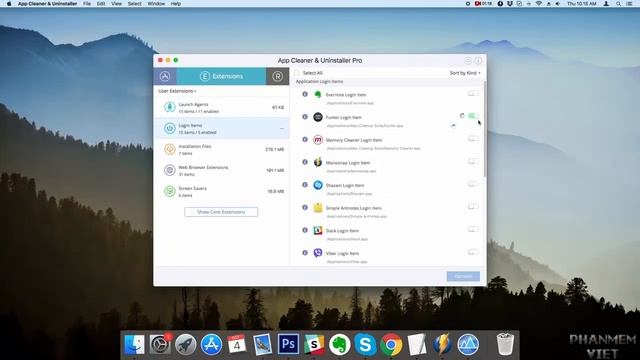This screenshot has height=360, width=640.
Task: Open Google Chrome from the Dock
Action: coord(391,344)
